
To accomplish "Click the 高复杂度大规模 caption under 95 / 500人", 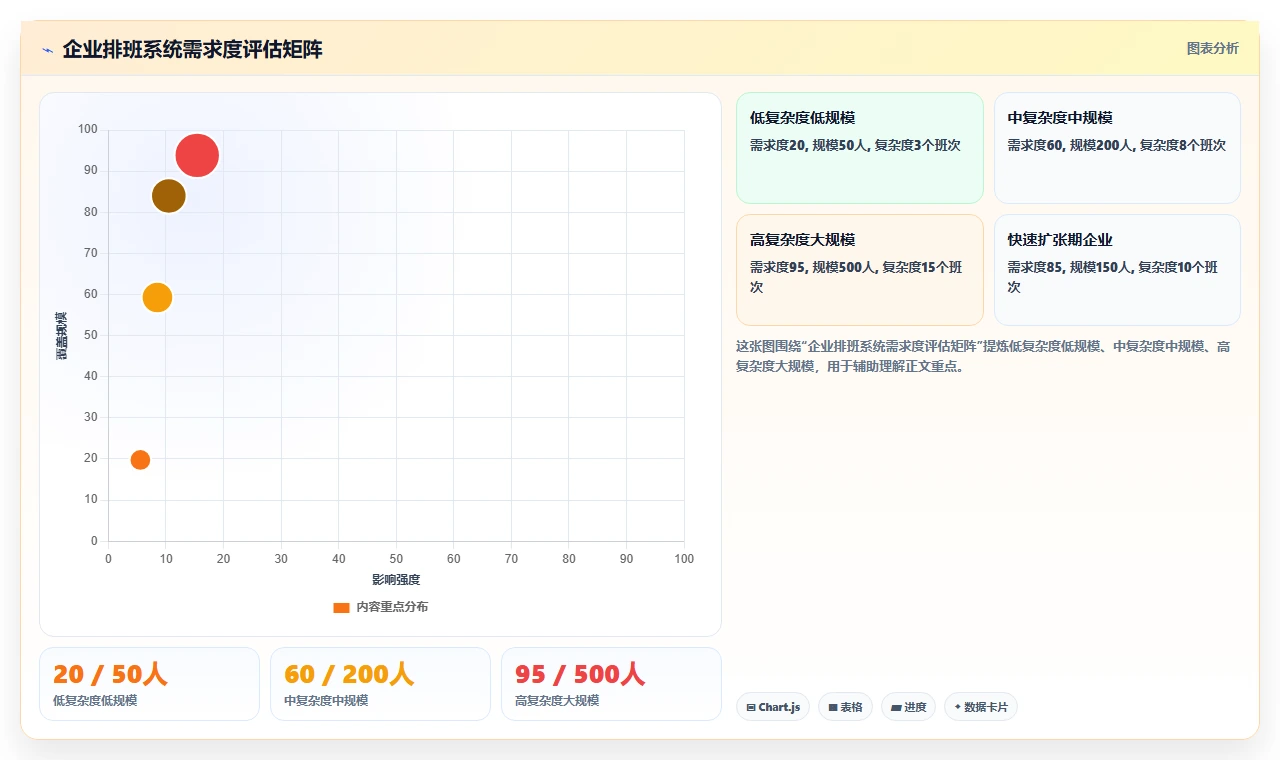I will tap(557, 701).
